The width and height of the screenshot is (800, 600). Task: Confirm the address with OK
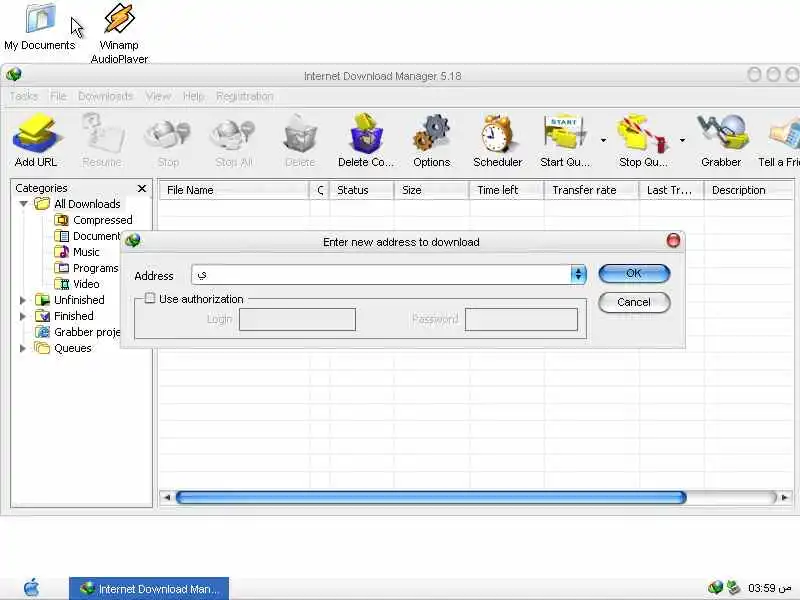pos(634,273)
